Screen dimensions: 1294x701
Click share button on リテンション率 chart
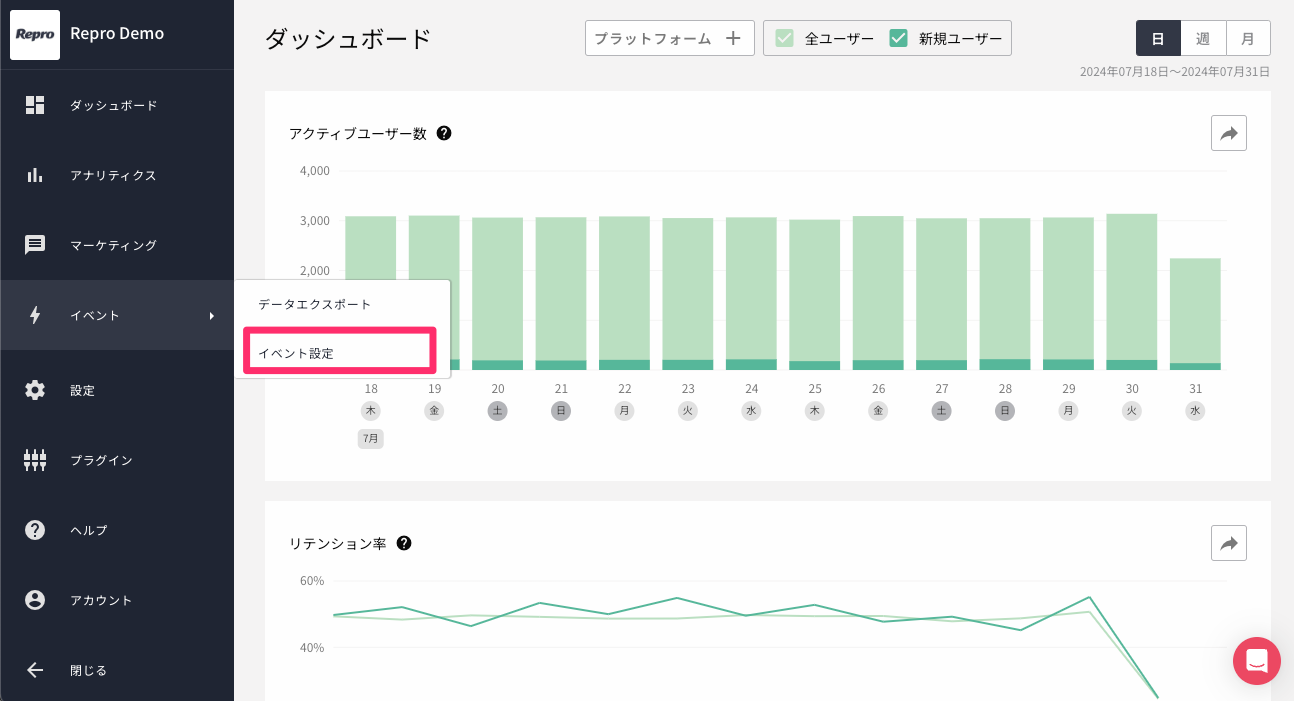1228,543
